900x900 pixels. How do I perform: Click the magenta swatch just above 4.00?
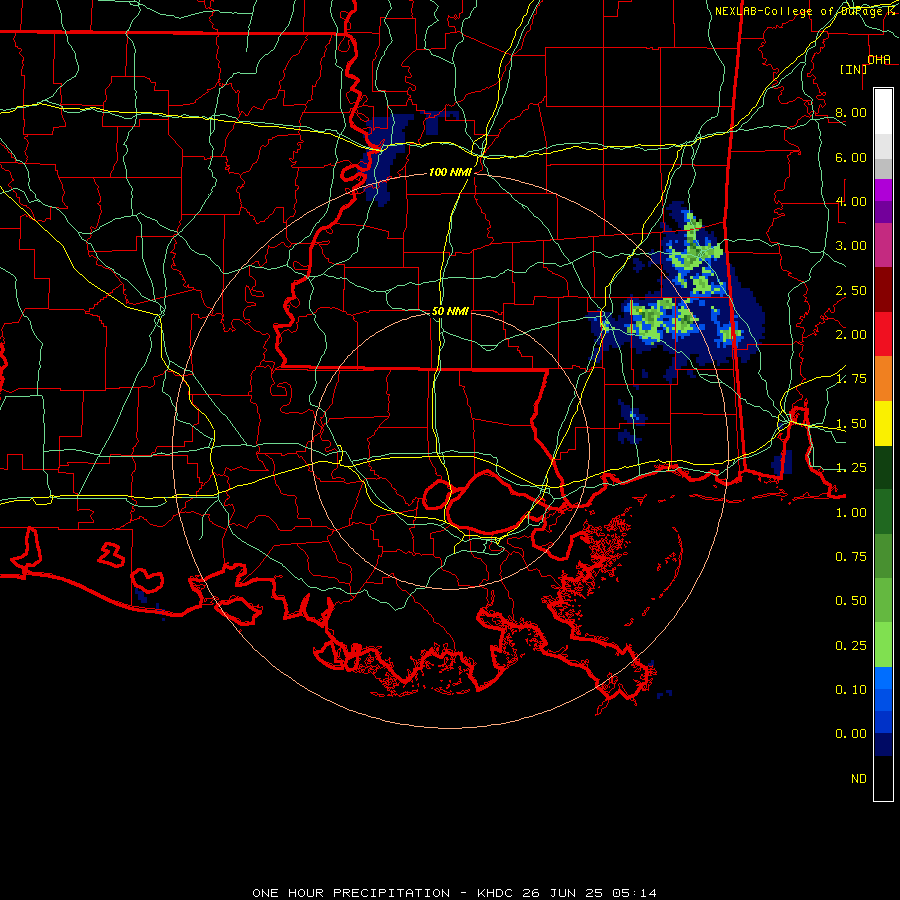883,190
